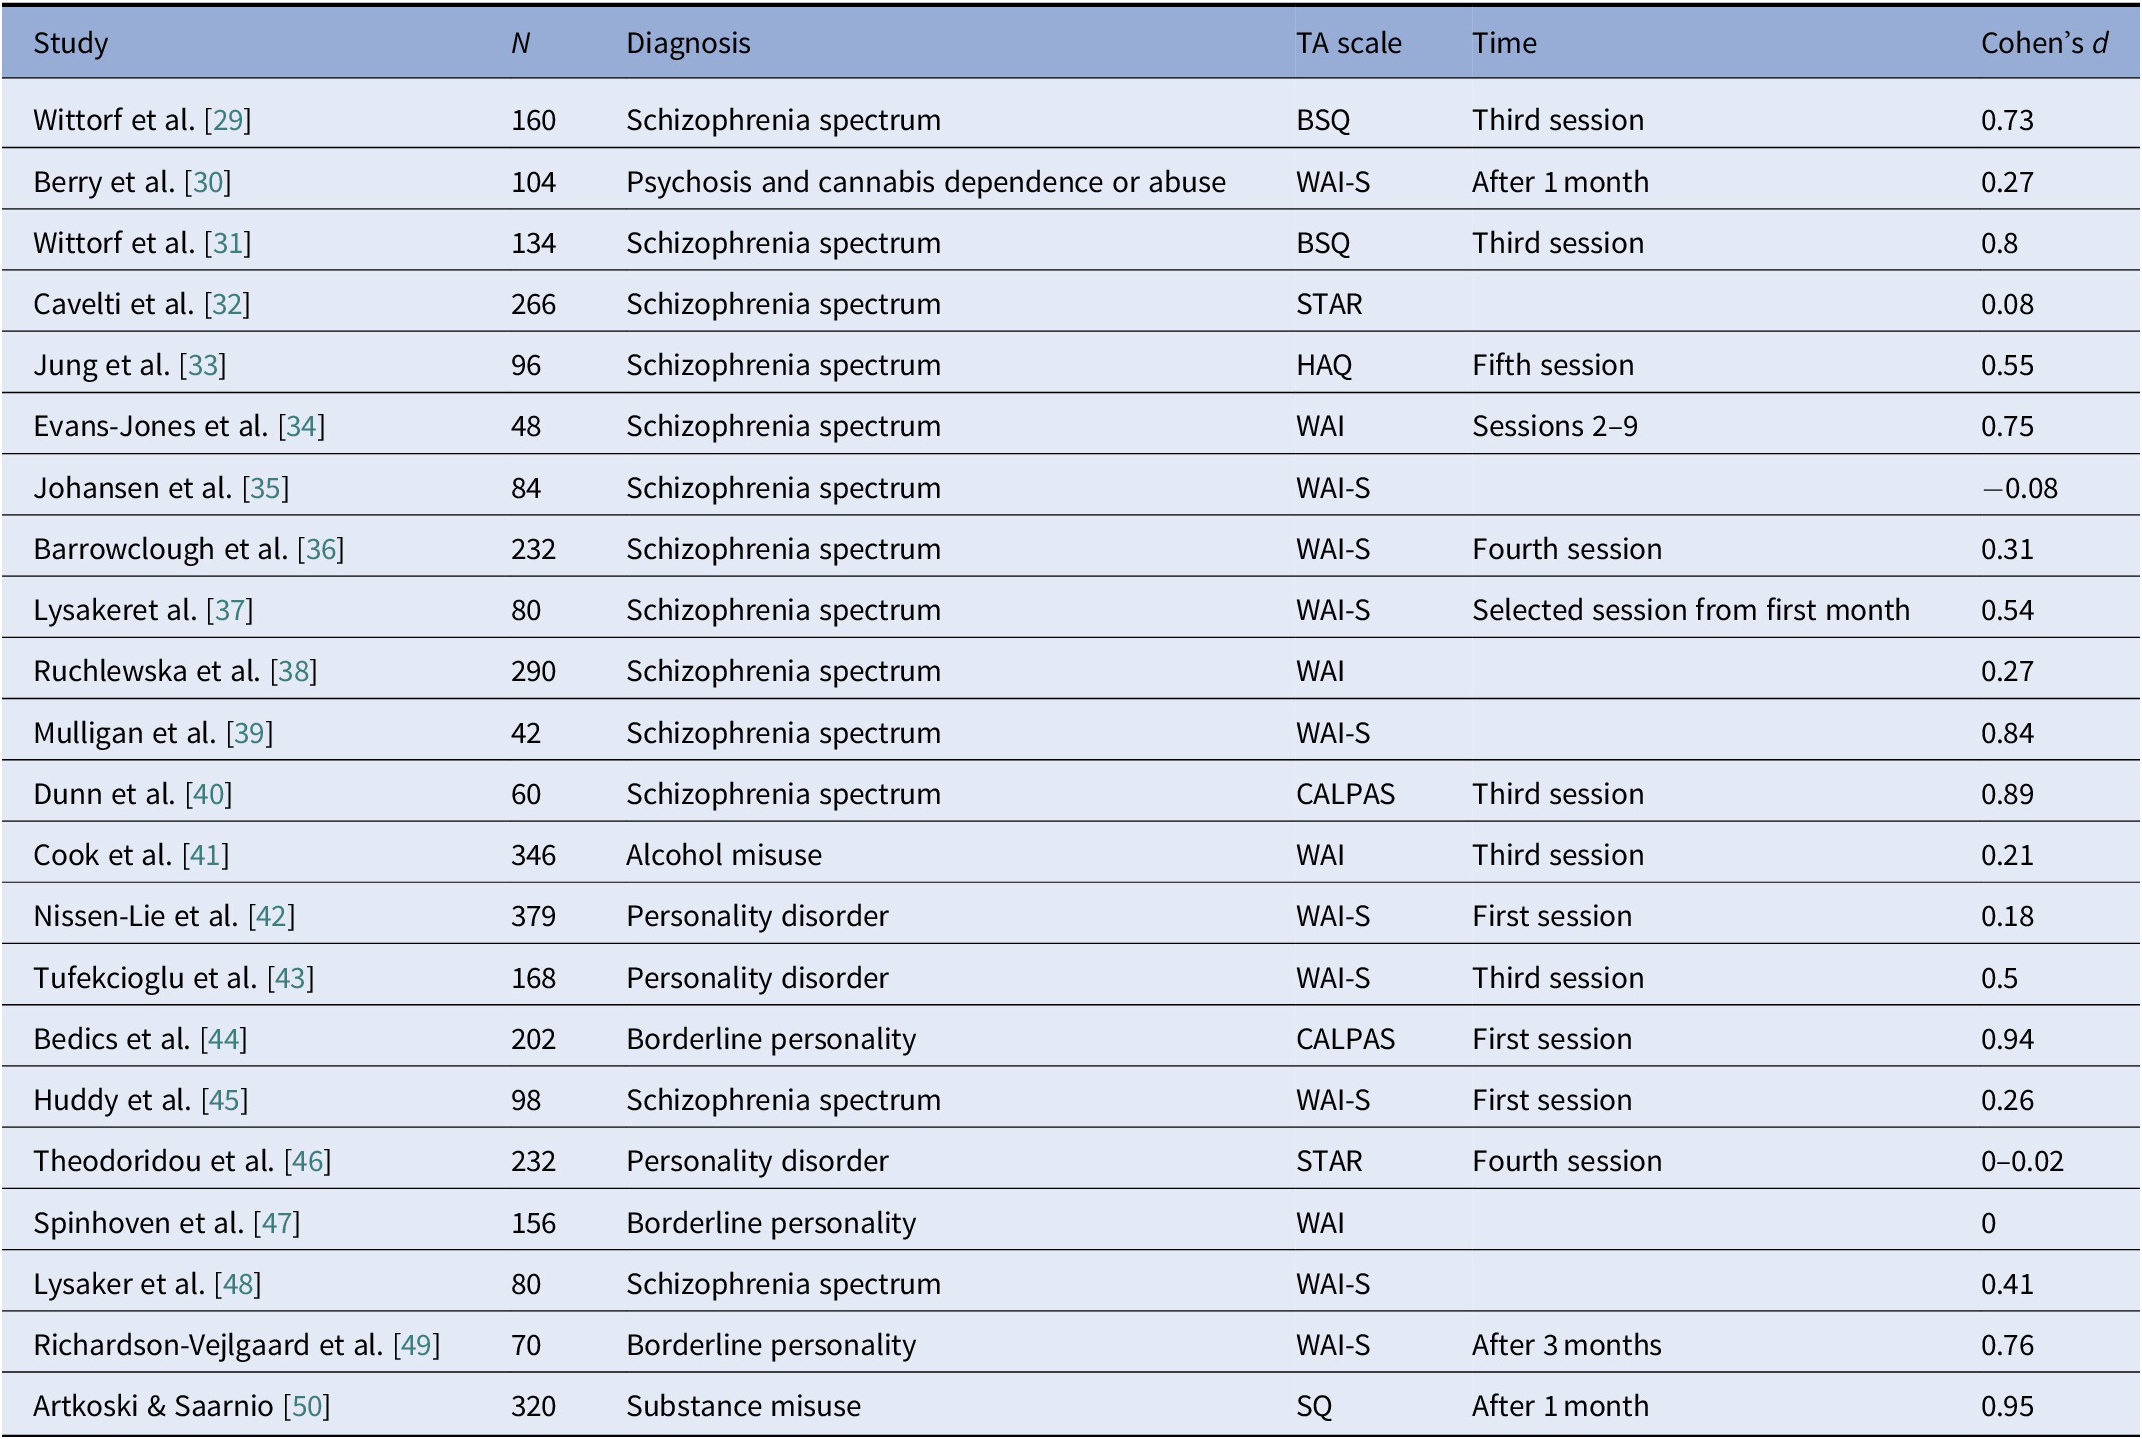Screen dimensions: 2142x1439
Task: Select the −0.08 Cohen's d value
Action: (2019, 488)
